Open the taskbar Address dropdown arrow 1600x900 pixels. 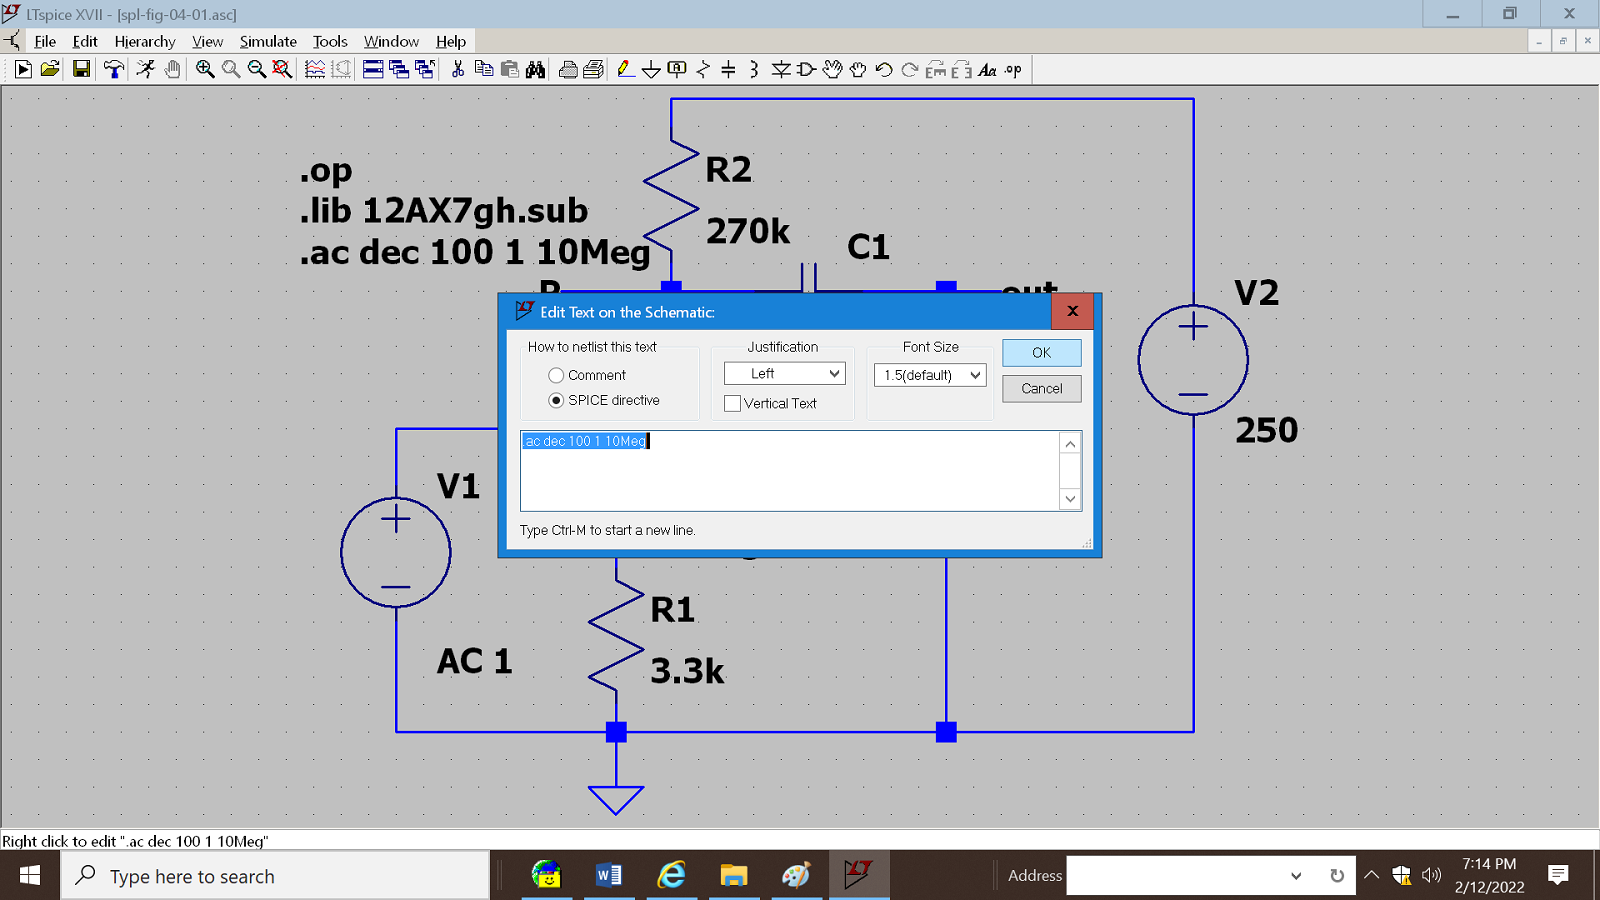click(1296, 876)
